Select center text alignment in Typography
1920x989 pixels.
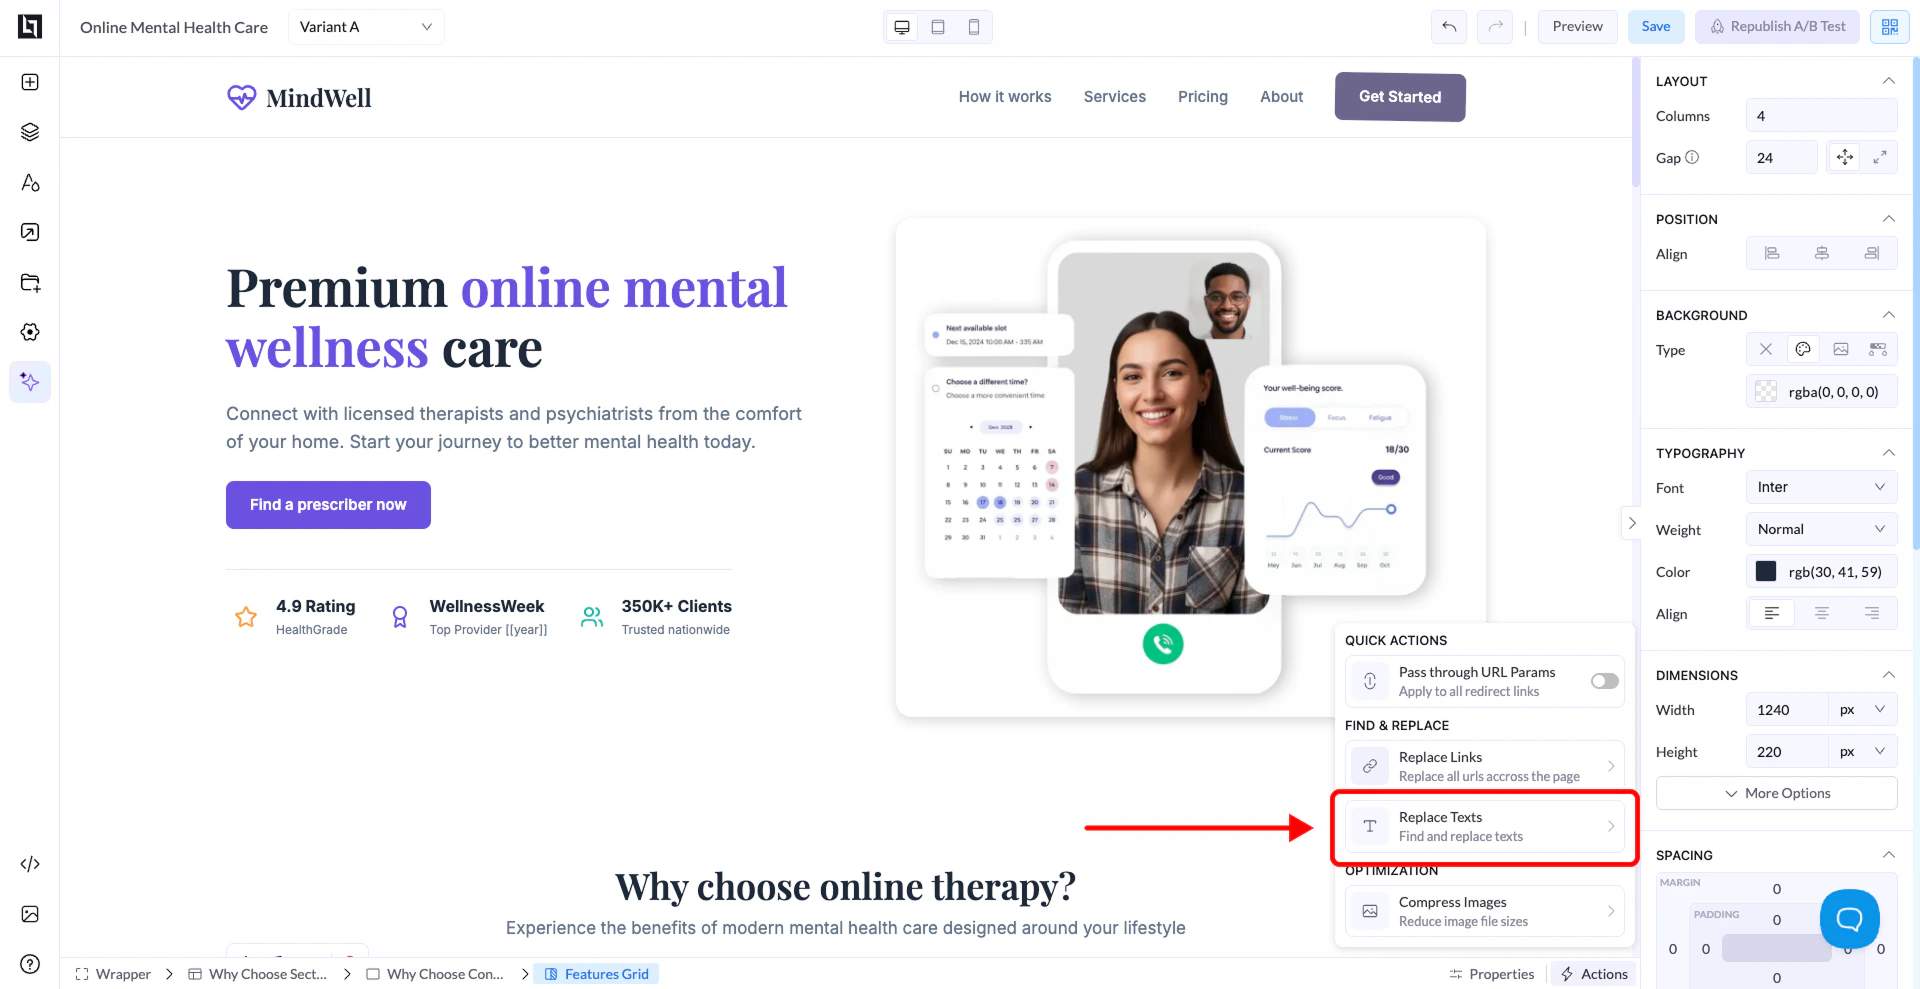click(x=1822, y=613)
